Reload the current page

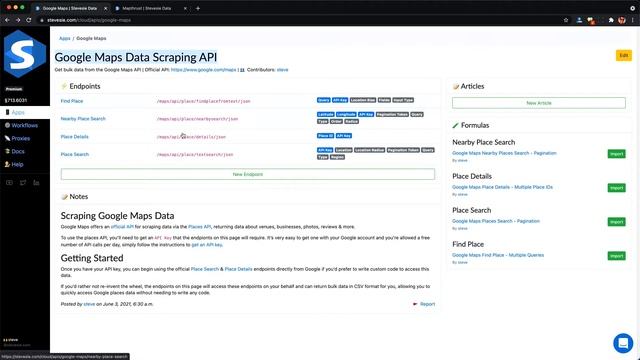pyautogui.click(x=29, y=20)
